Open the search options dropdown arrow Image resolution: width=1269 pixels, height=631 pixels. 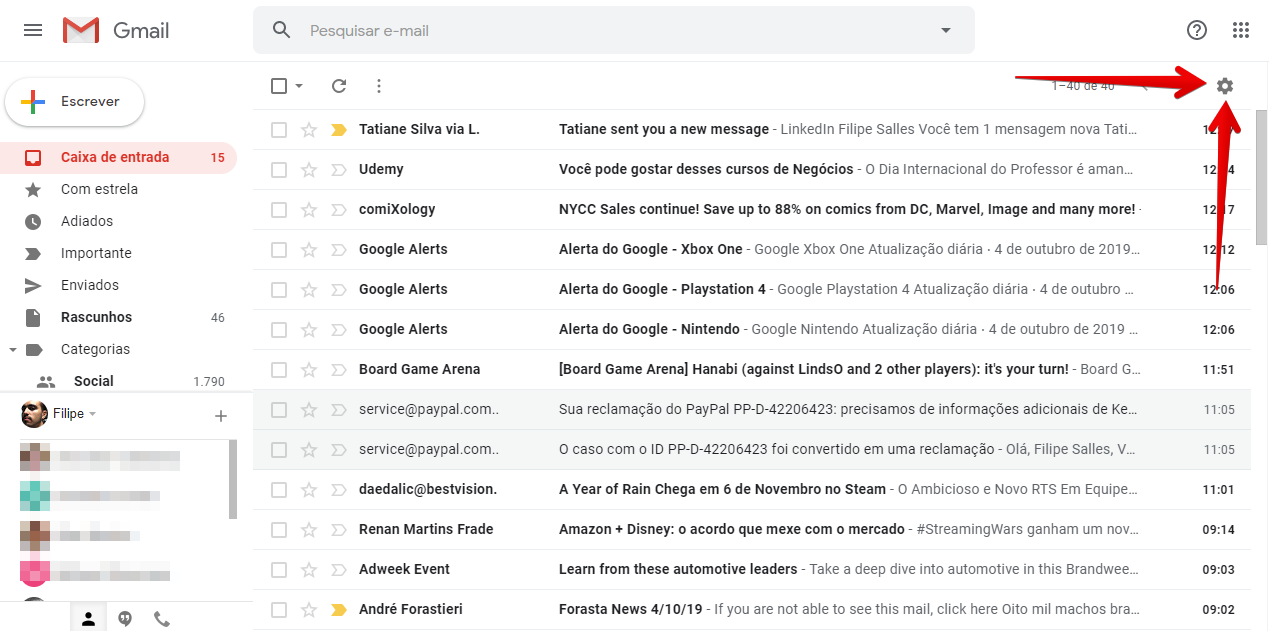944,30
